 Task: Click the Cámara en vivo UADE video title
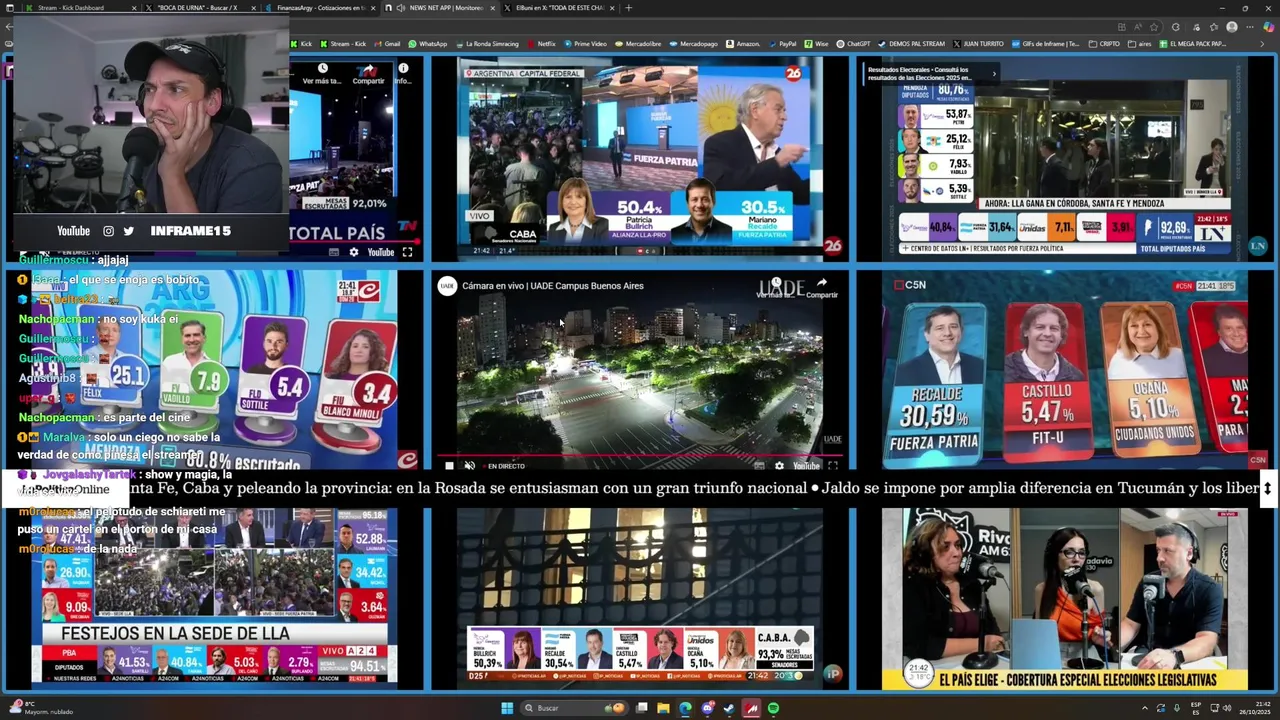553,286
